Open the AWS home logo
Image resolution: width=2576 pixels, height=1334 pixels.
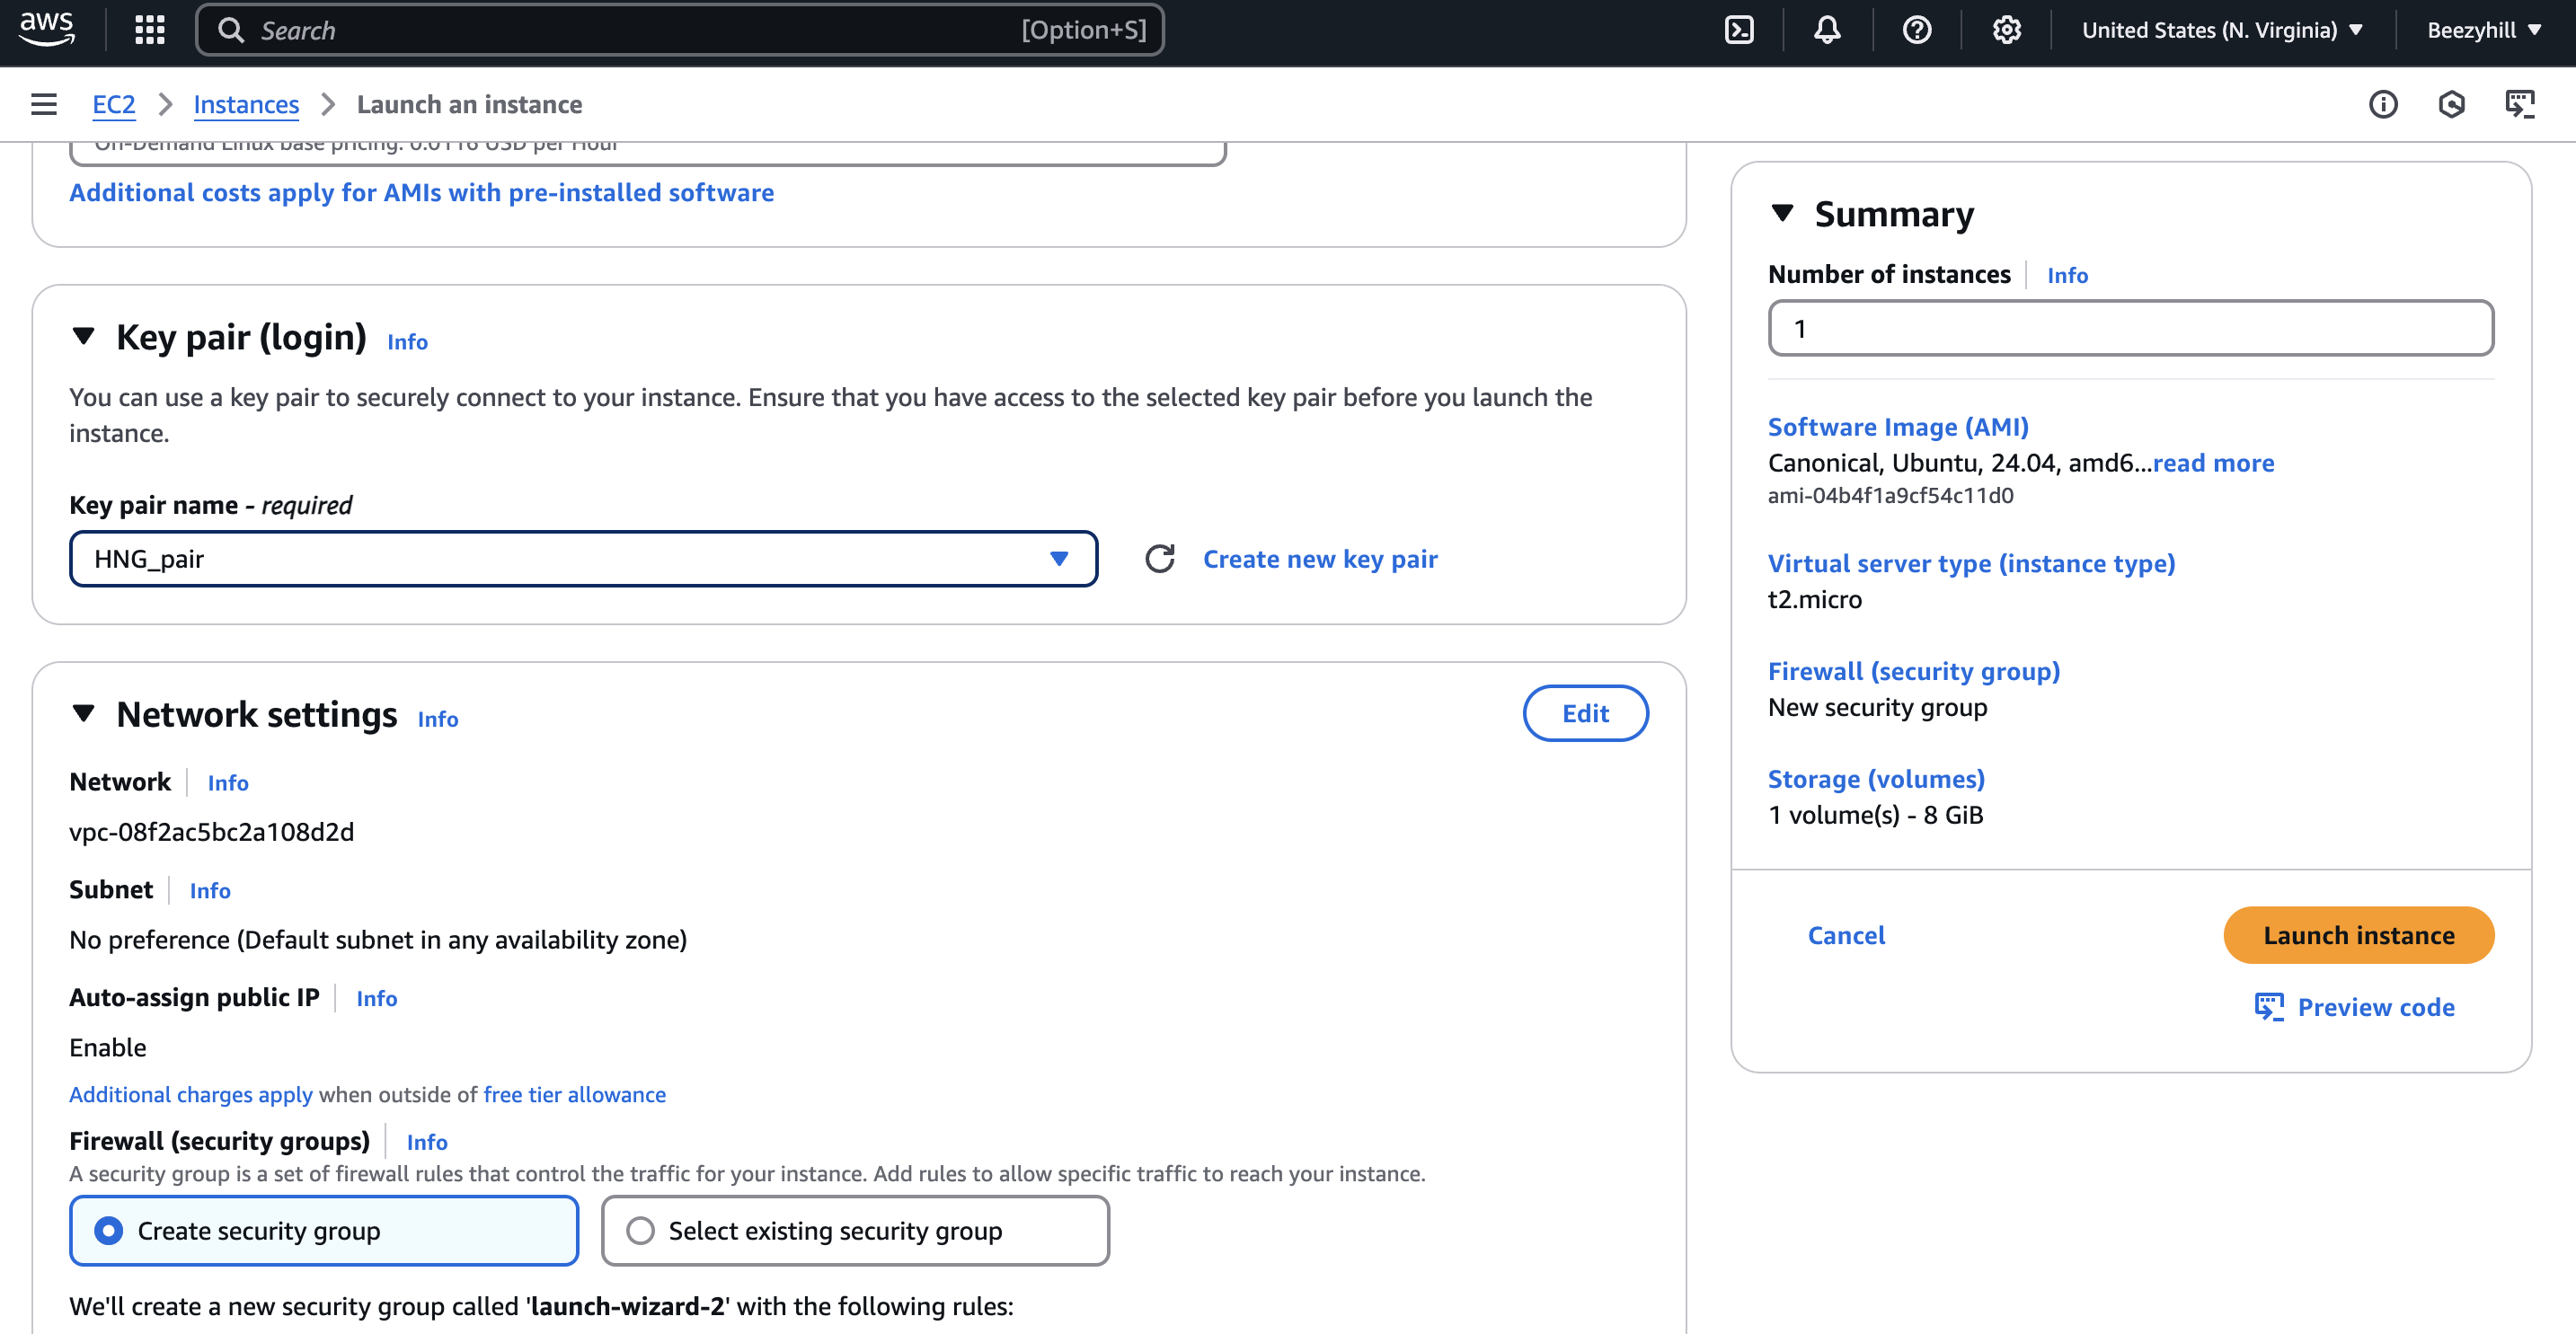tap(46, 29)
